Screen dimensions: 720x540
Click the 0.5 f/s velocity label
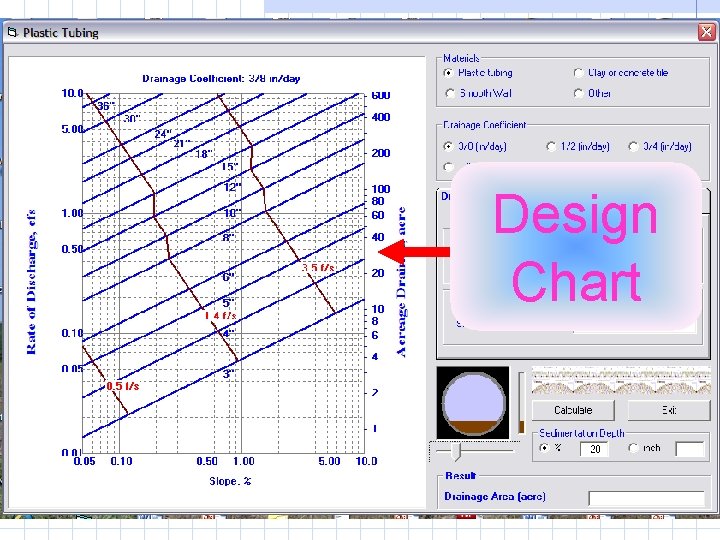(x=123, y=386)
